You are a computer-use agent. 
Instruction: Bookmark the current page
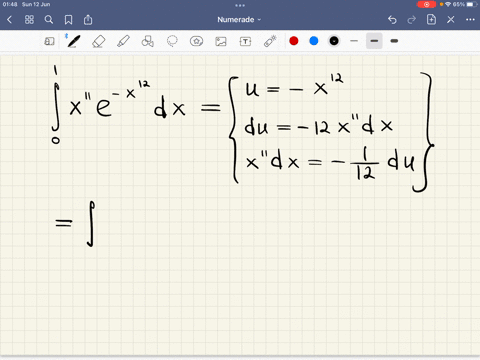(68, 20)
